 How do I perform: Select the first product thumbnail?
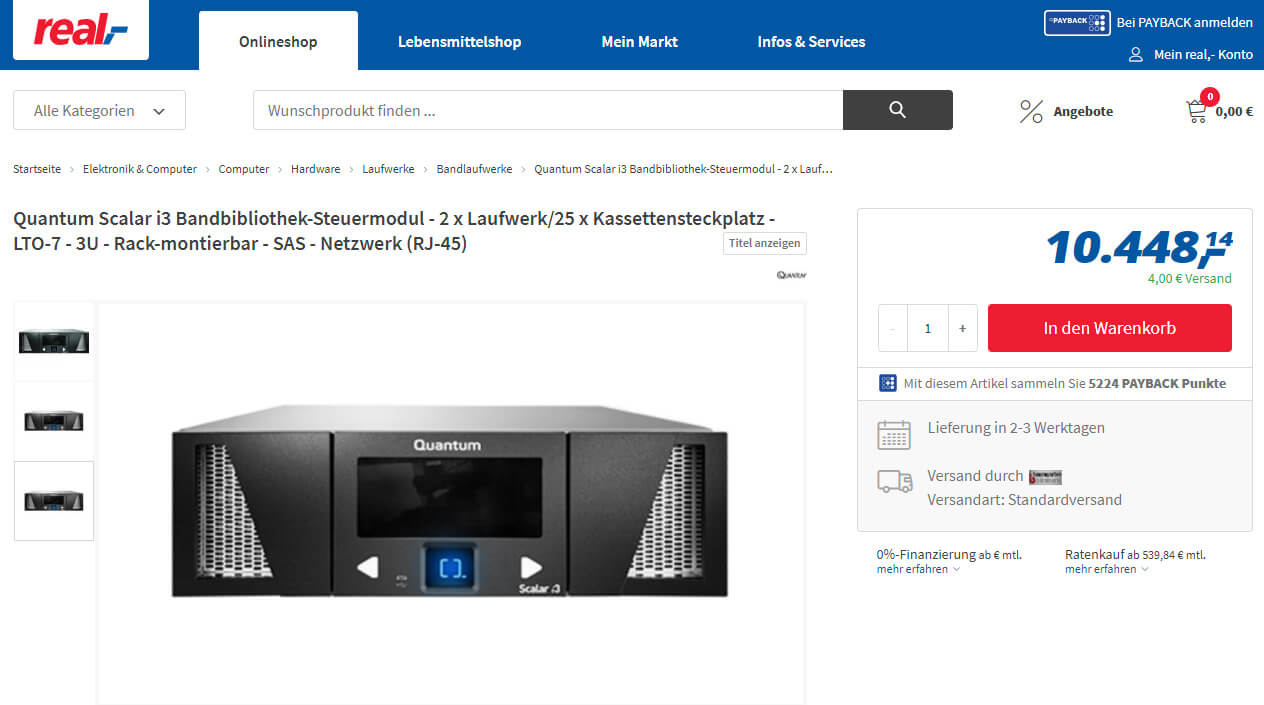coord(54,341)
